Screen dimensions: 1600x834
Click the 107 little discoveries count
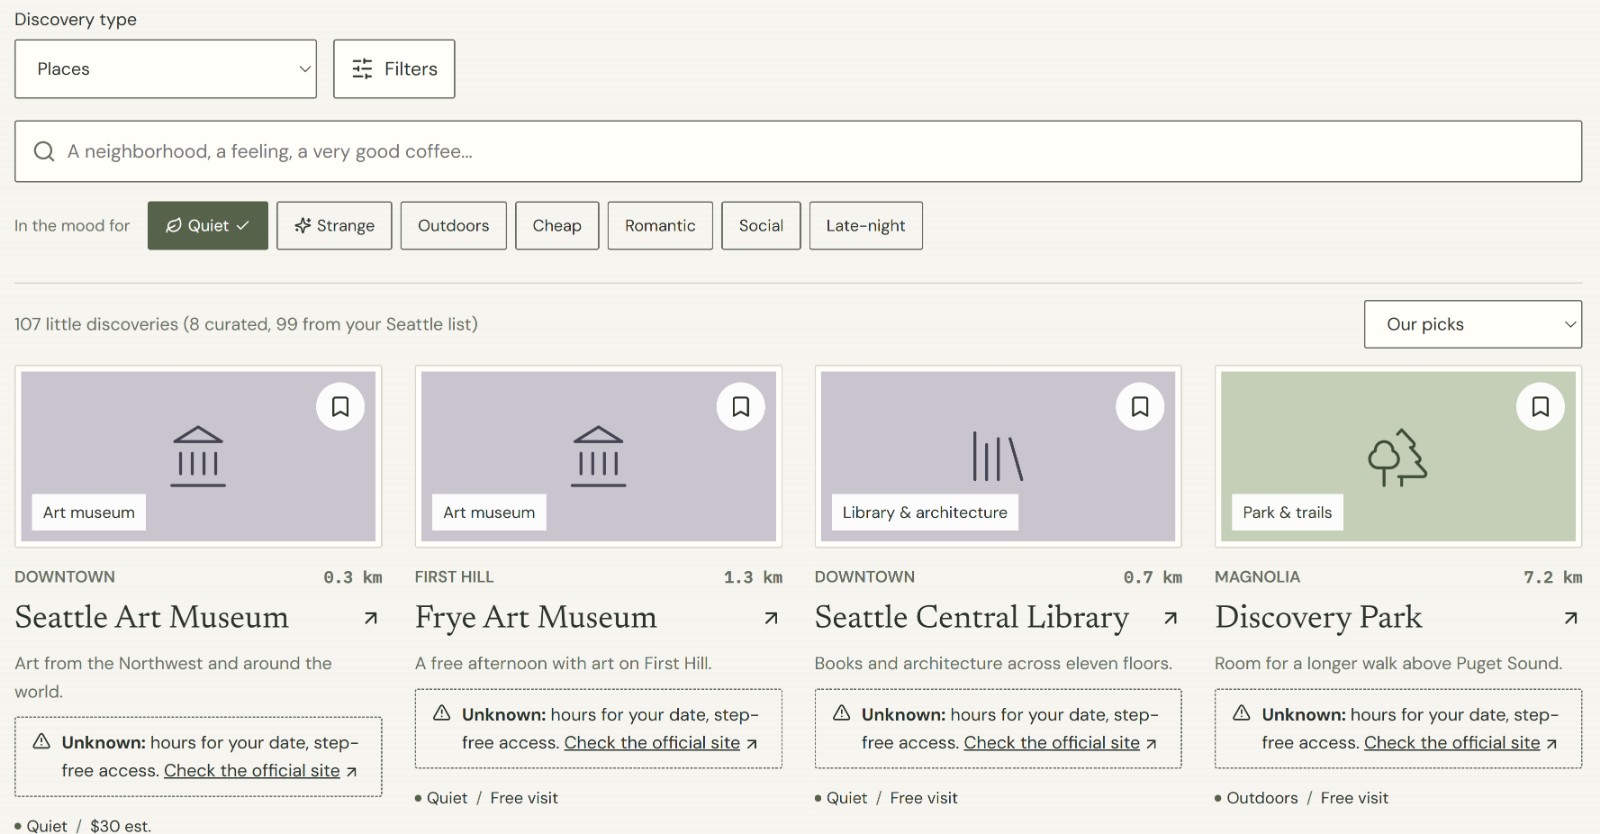[x=246, y=325]
